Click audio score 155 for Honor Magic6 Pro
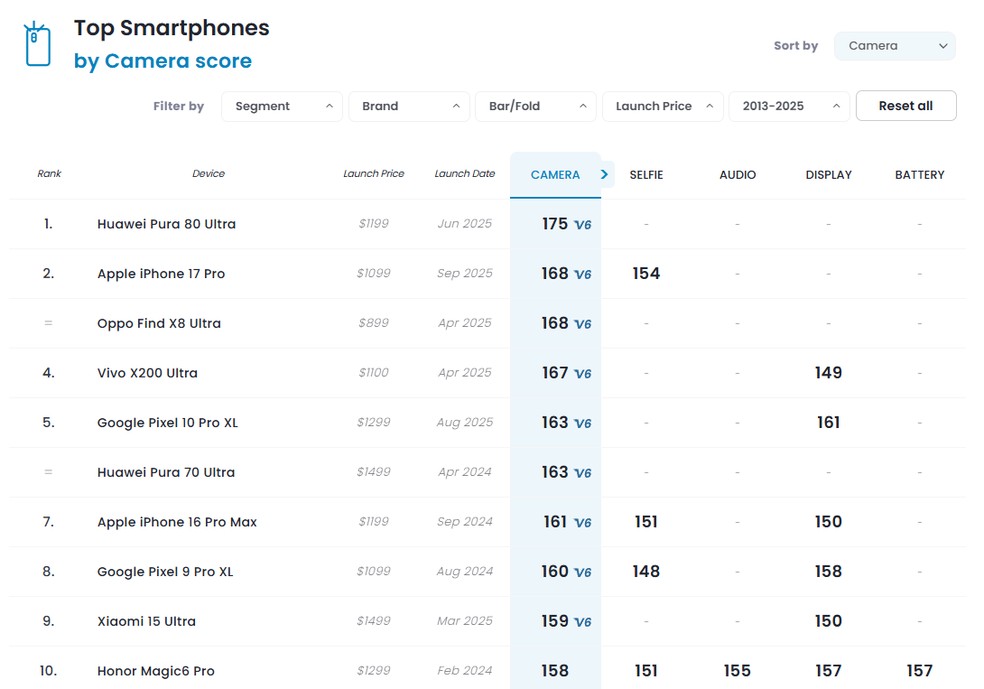 [x=737, y=671]
